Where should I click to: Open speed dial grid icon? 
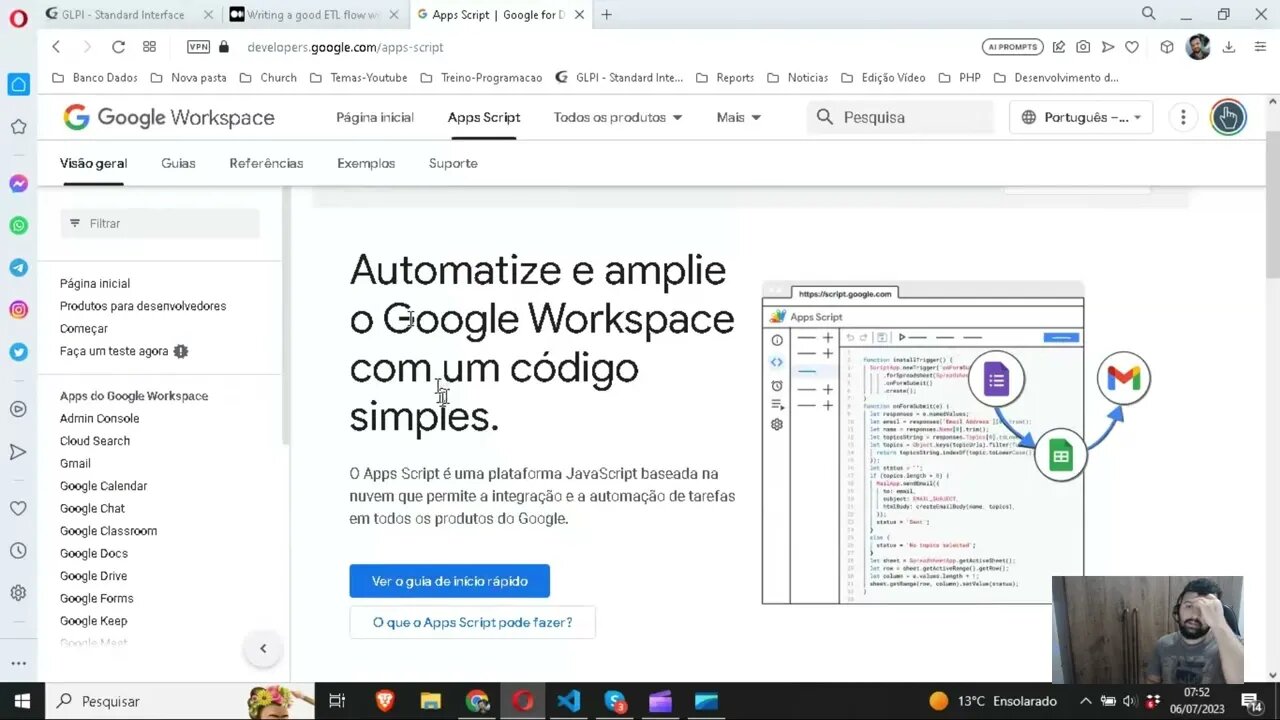pos(149,47)
